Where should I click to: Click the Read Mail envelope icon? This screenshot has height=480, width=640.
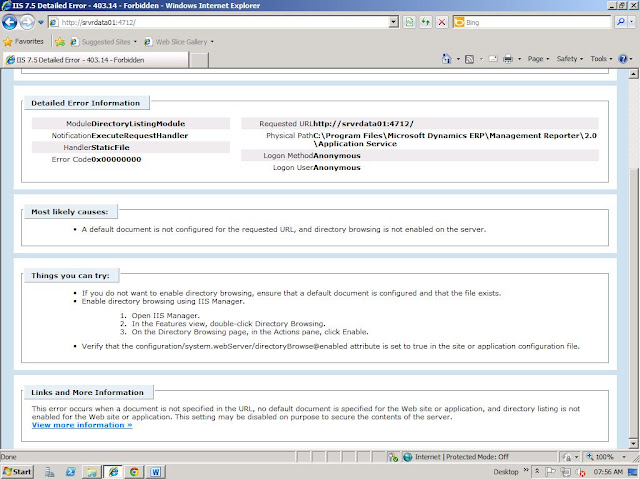[493, 59]
